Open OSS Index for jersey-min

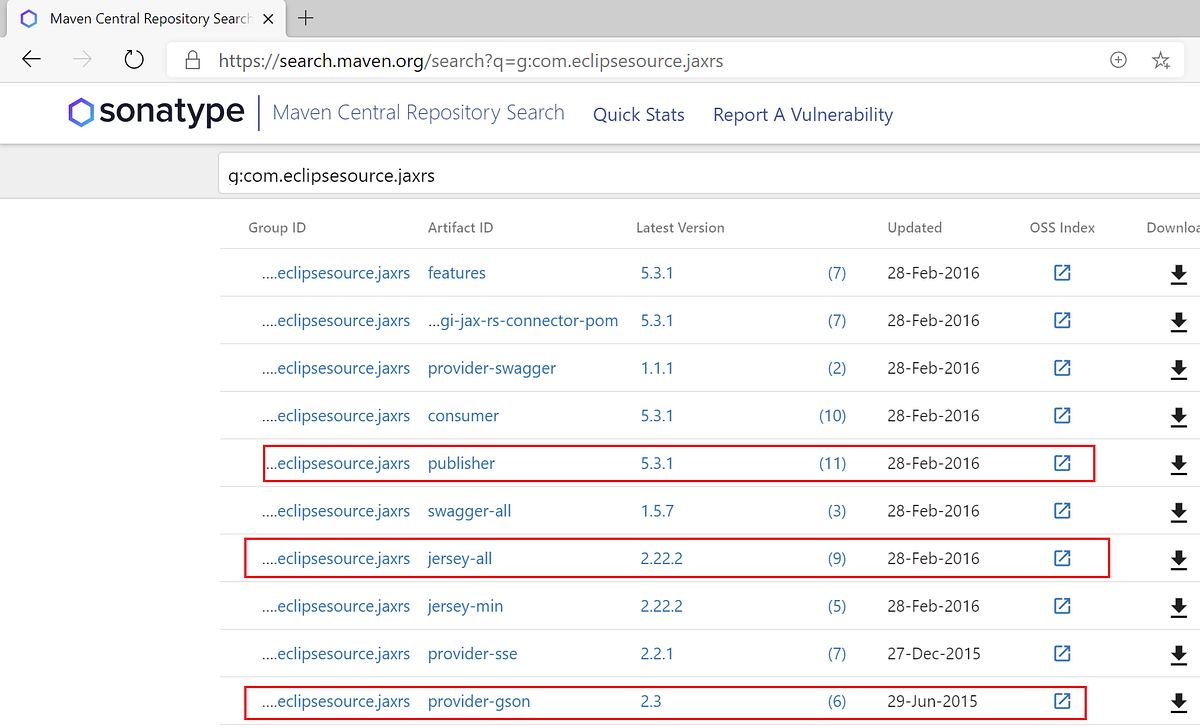point(1062,605)
